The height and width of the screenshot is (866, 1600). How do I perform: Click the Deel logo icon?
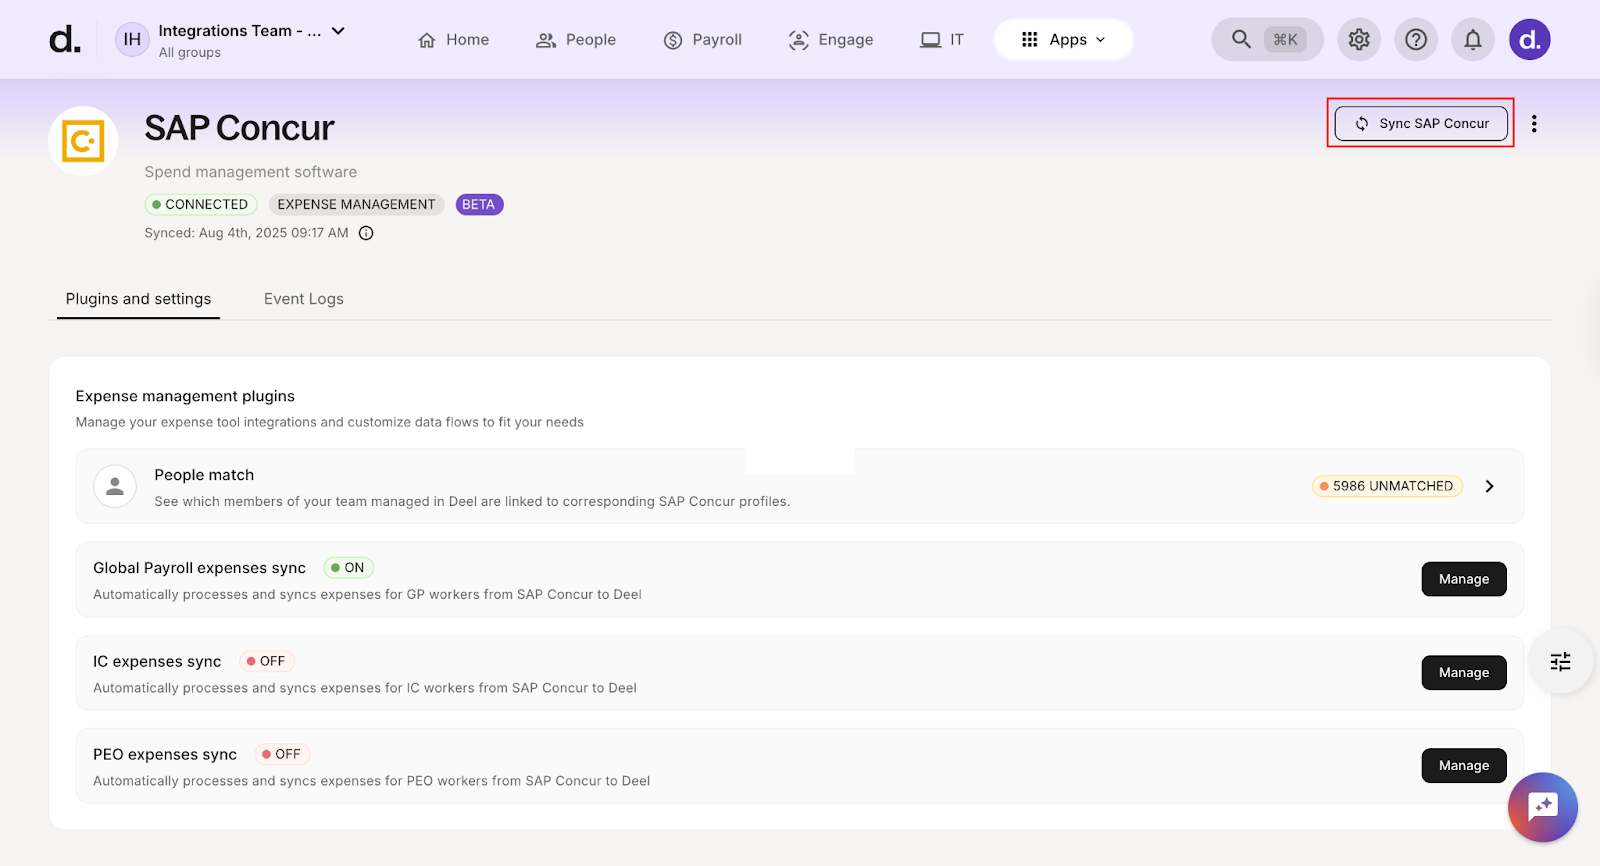tap(65, 40)
